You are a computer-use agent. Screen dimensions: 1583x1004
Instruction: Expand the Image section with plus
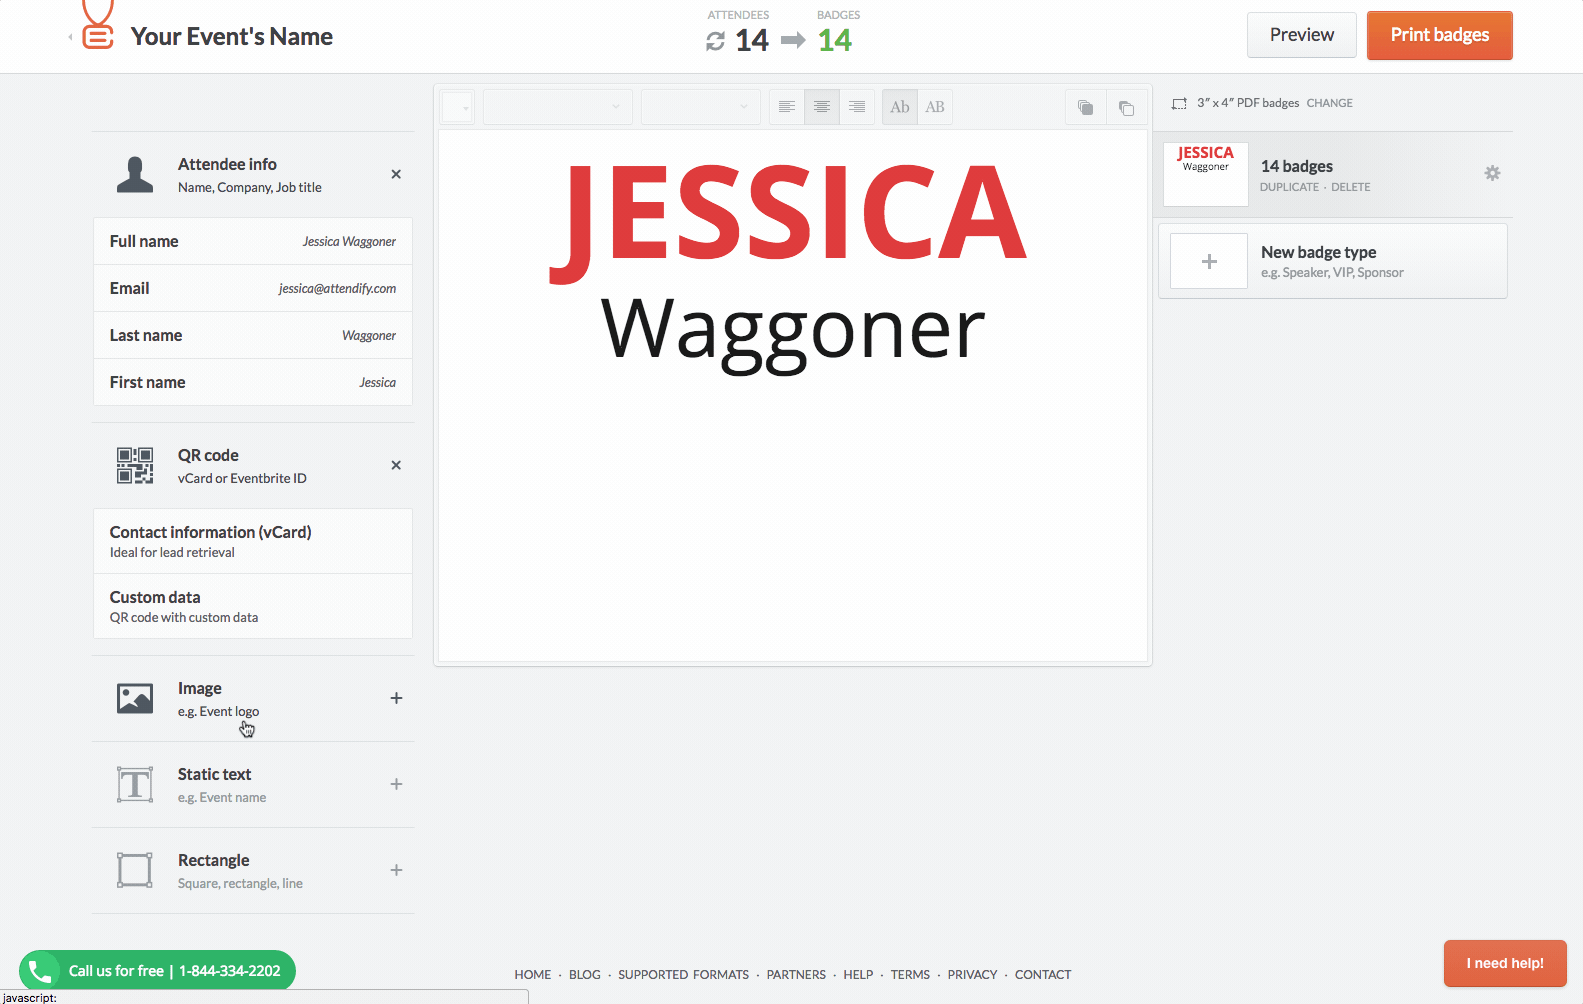click(x=396, y=698)
